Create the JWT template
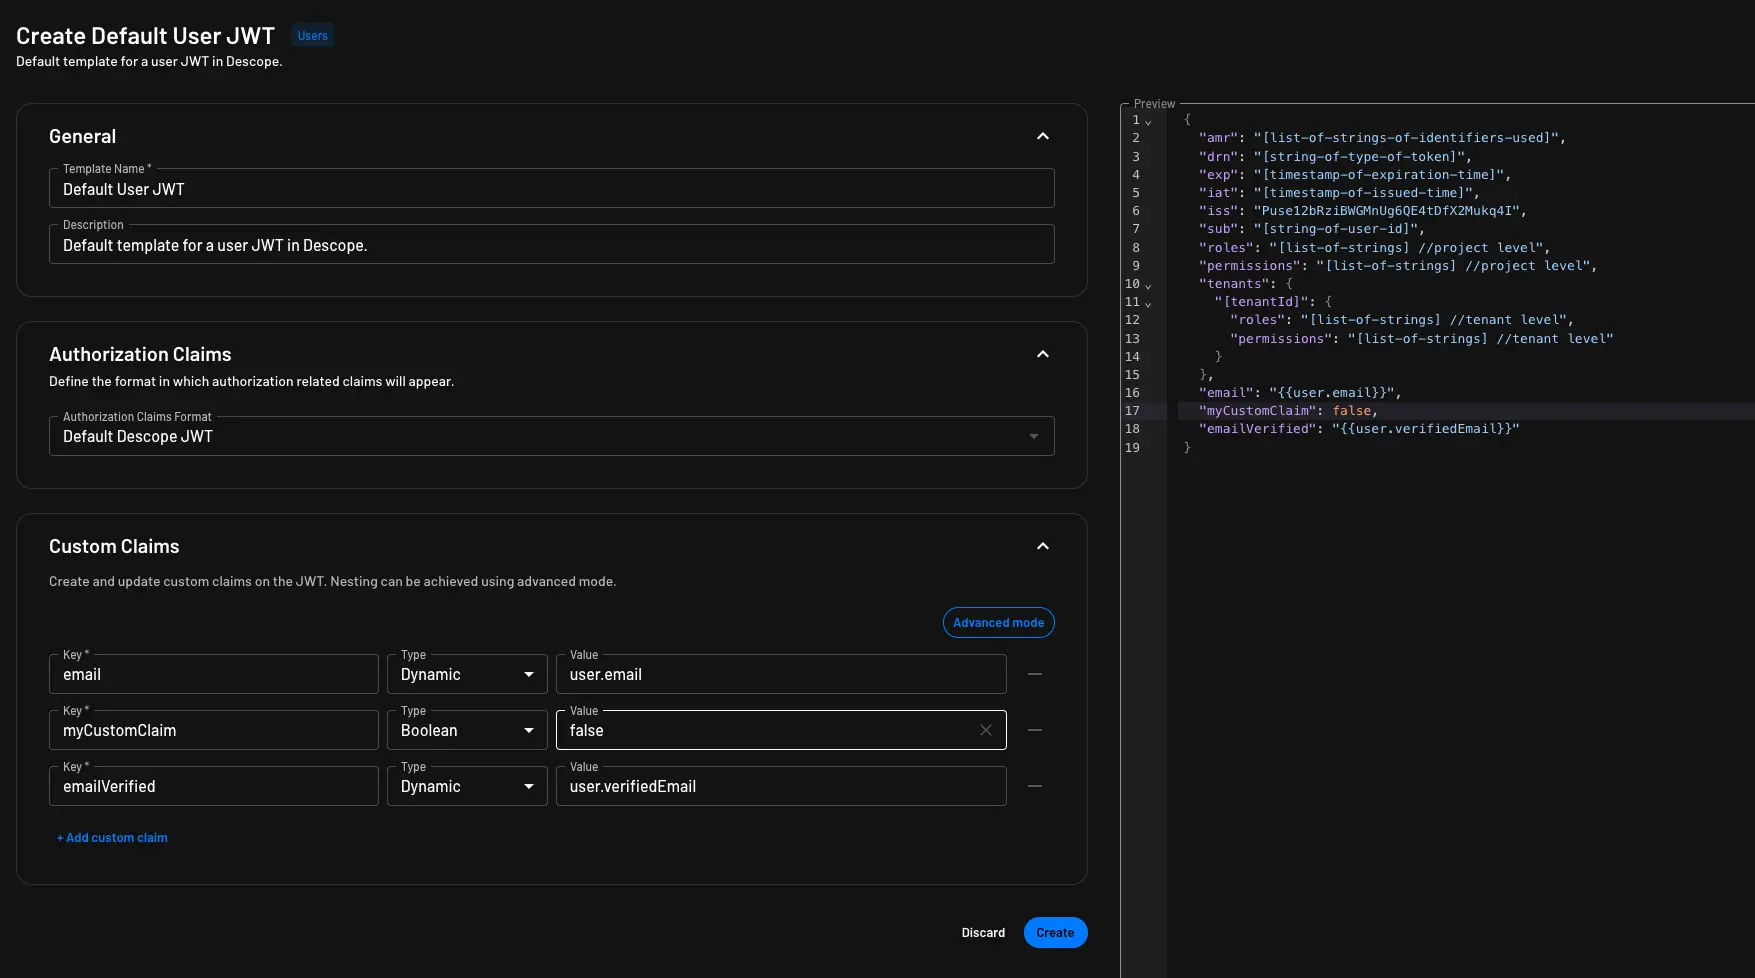 pyautogui.click(x=1055, y=933)
